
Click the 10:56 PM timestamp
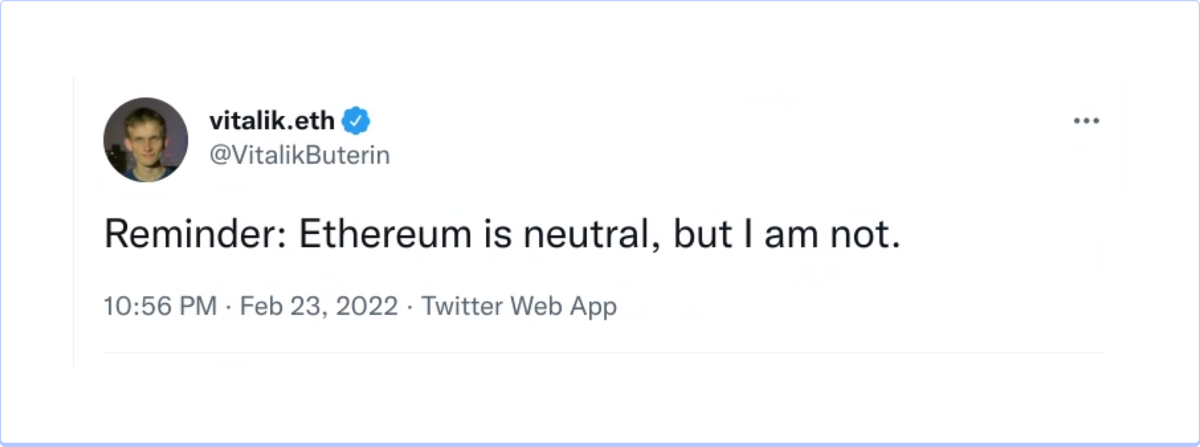(x=160, y=306)
